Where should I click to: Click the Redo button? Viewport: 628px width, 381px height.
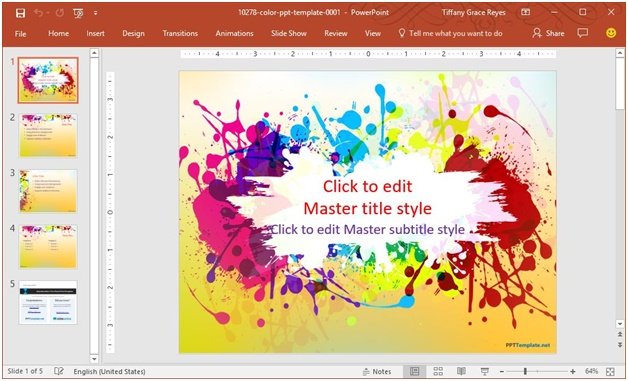pos(60,13)
